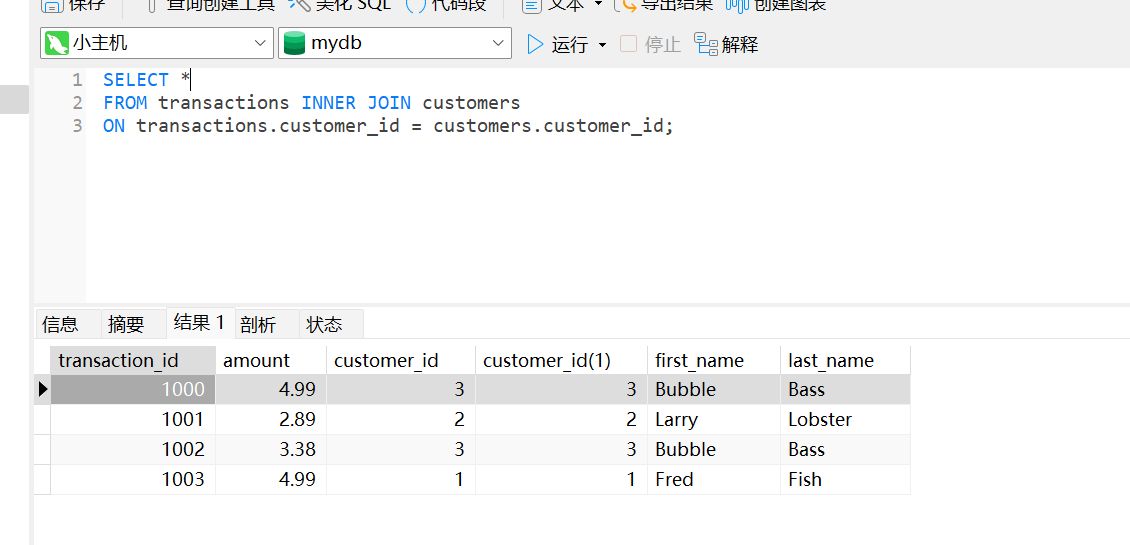Viewport: 1130px width, 545px height.
Task: Click the Beautify SQL (美化 SQL) tool
Action: click(340, 5)
